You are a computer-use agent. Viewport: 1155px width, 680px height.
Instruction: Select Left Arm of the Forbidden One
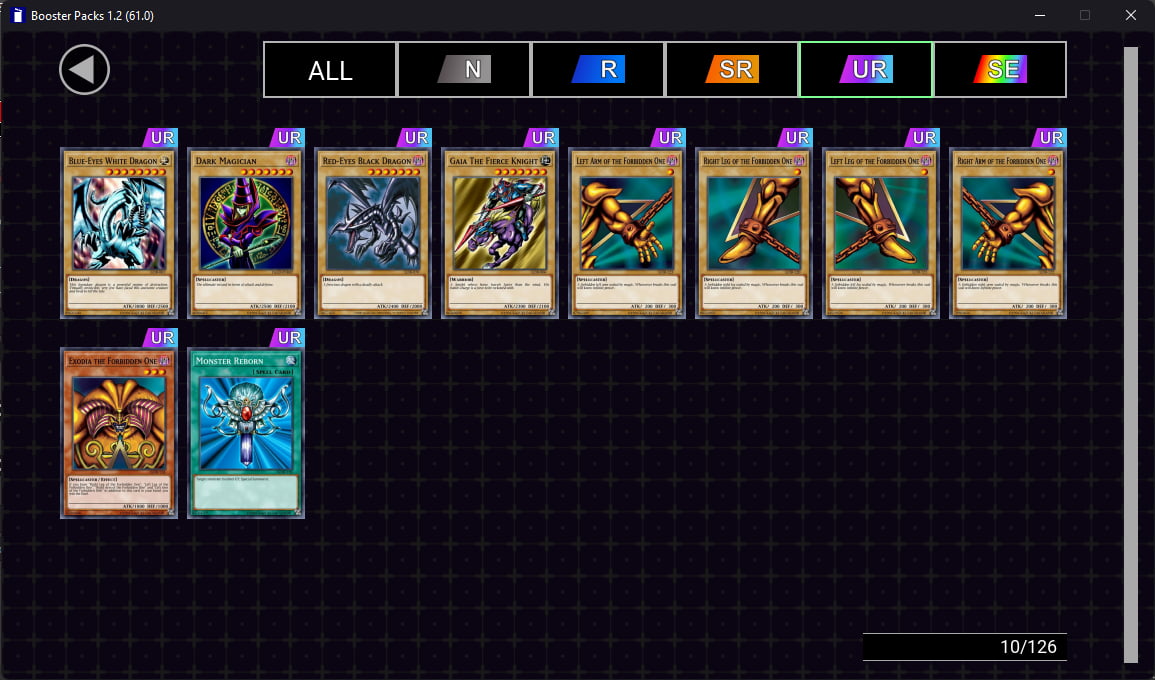click(x=627, y=233)
